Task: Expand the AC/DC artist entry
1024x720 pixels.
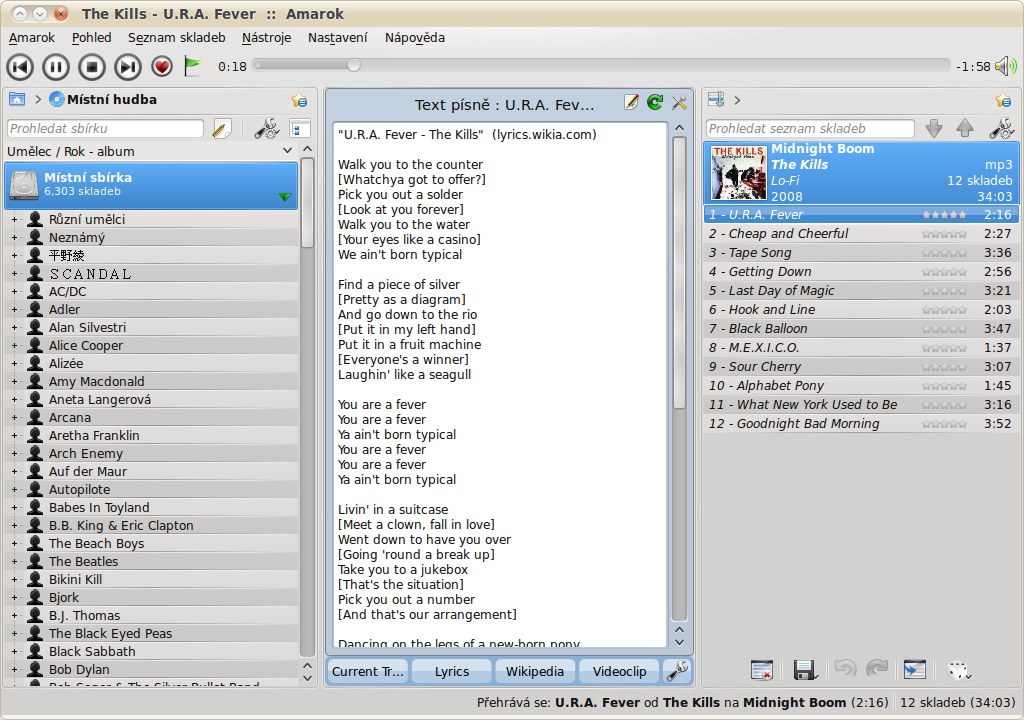Action: pos(14,292)
